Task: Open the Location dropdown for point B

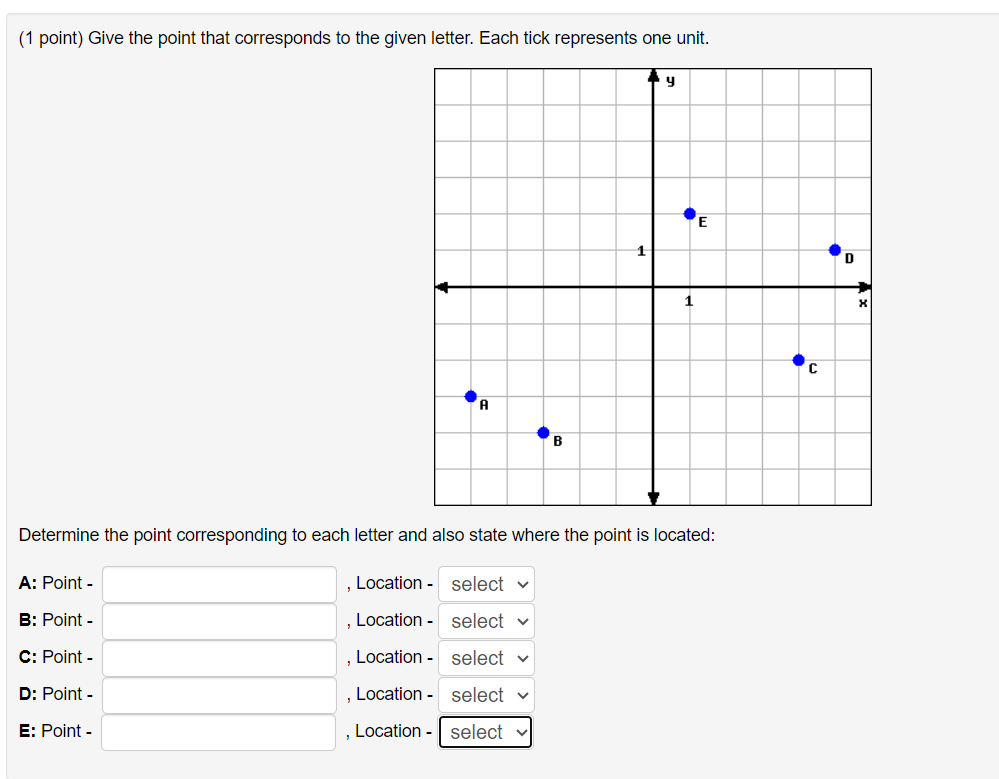Action: (485, 620)
